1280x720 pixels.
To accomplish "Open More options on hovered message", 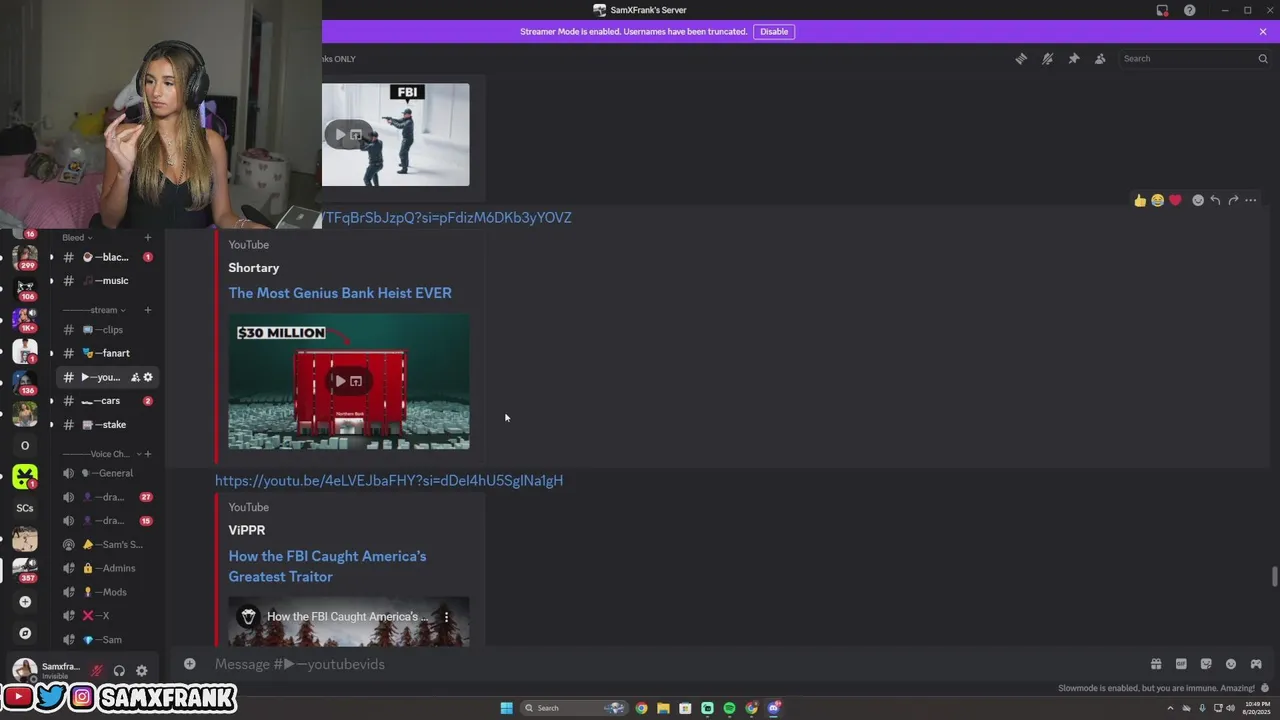I will (x=1251, y=200).
